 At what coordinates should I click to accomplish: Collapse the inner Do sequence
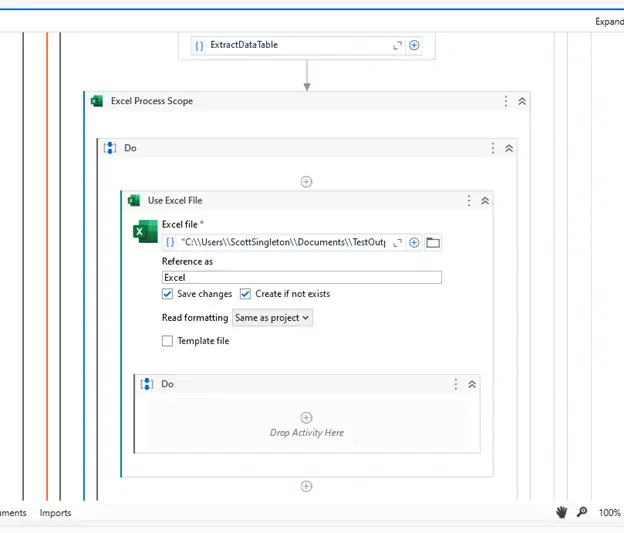[x=472, y=384]
